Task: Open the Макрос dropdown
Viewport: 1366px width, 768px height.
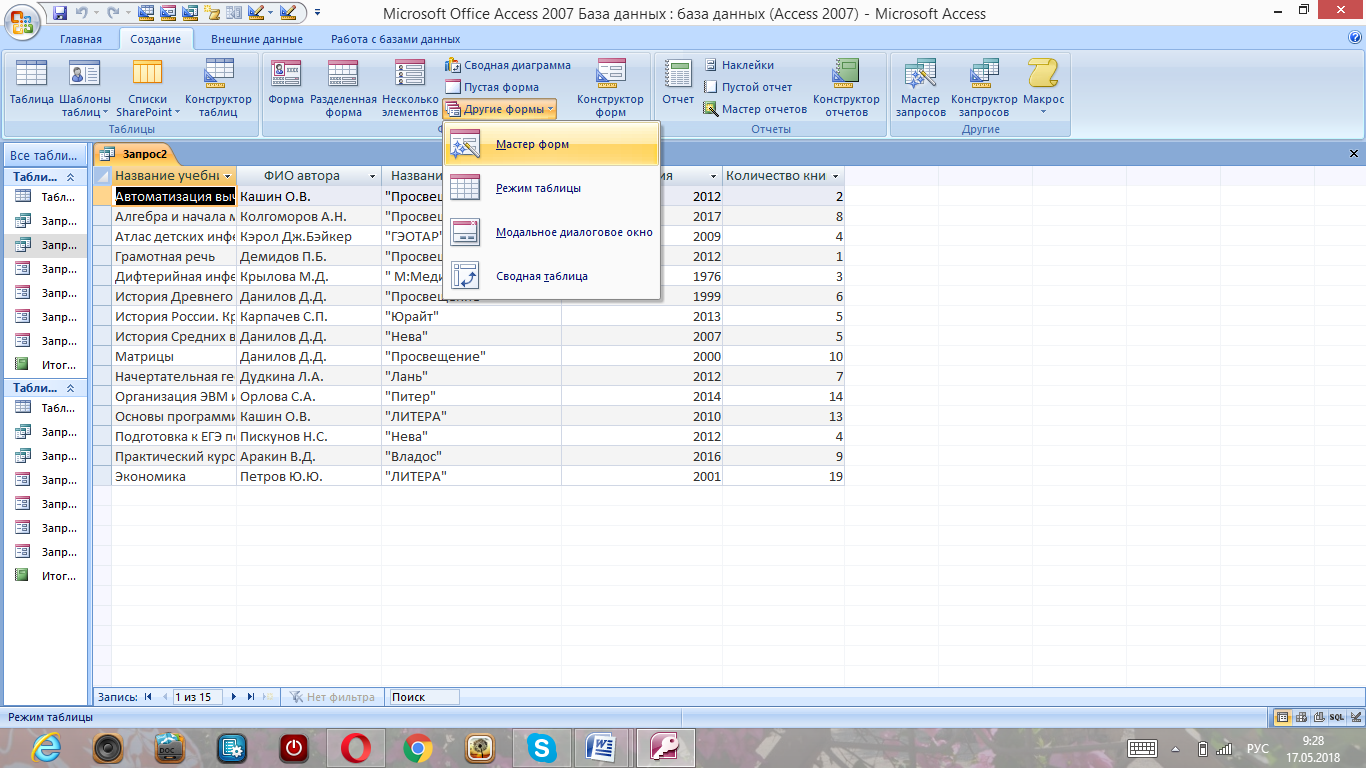Action: coord(1043,88)
